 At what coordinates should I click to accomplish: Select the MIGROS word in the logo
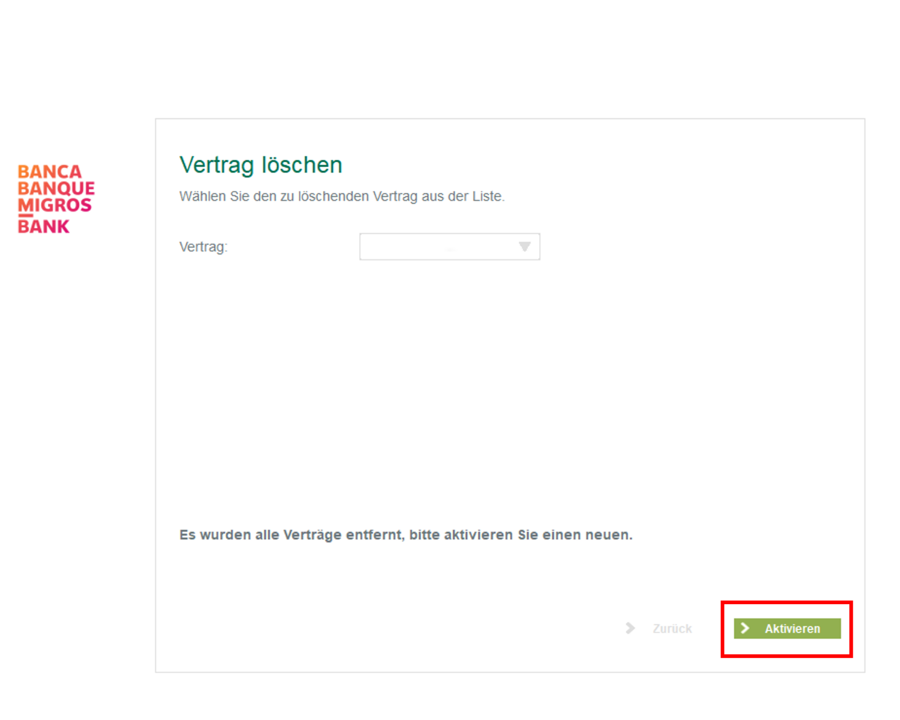55,205
